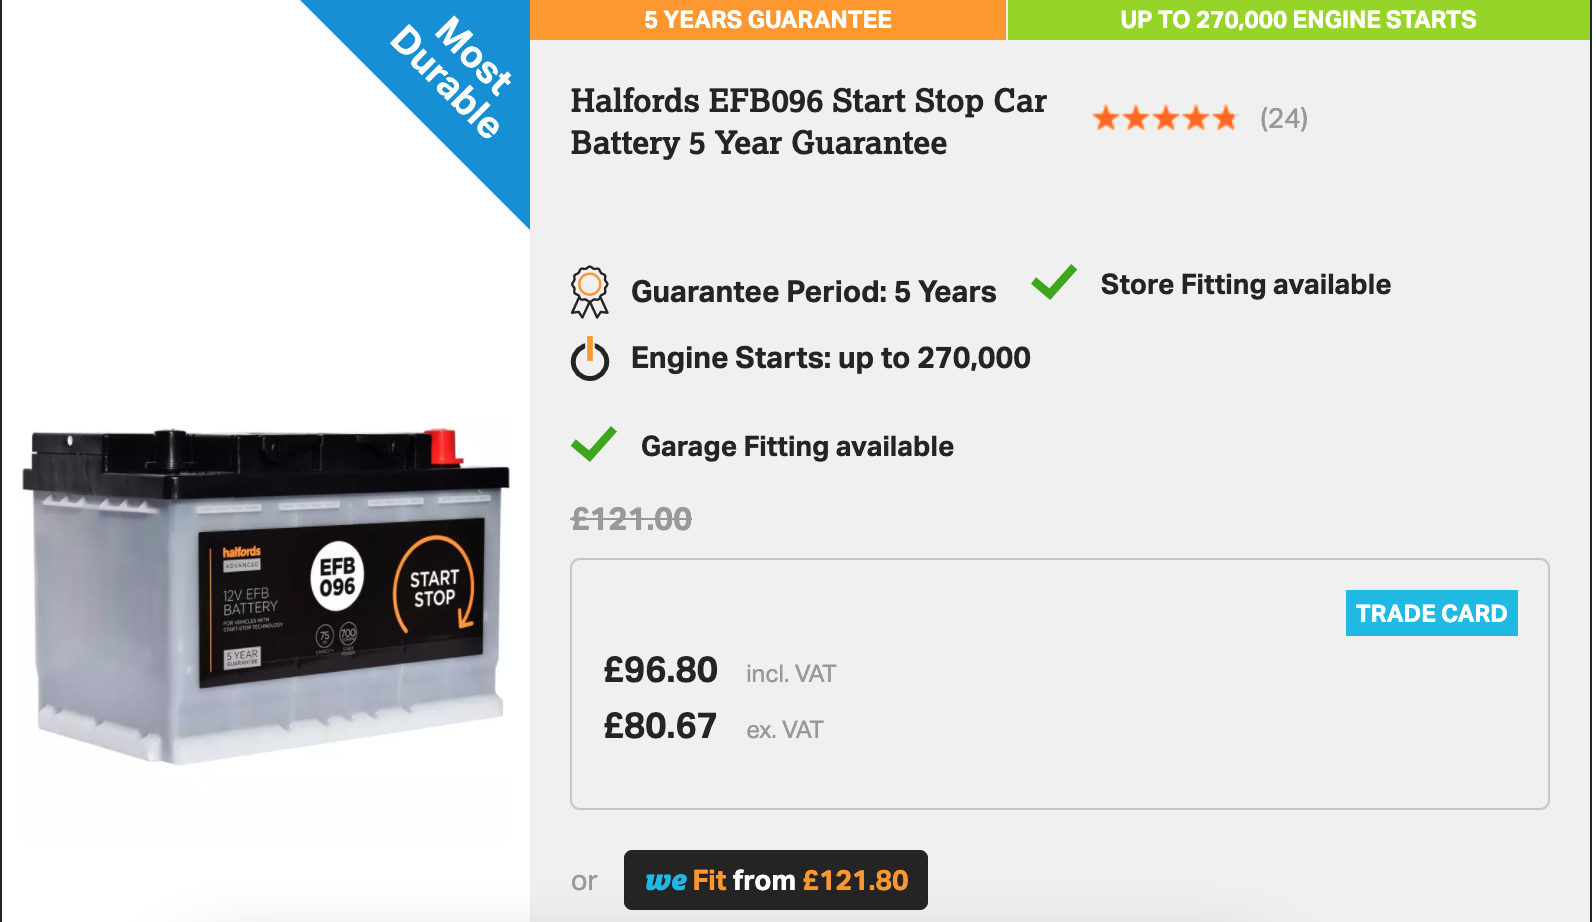Image resolution: width=1596 pixels, height=922 pixels.
Task: Click the five orange rating stars
Action: pos(1165,119)
